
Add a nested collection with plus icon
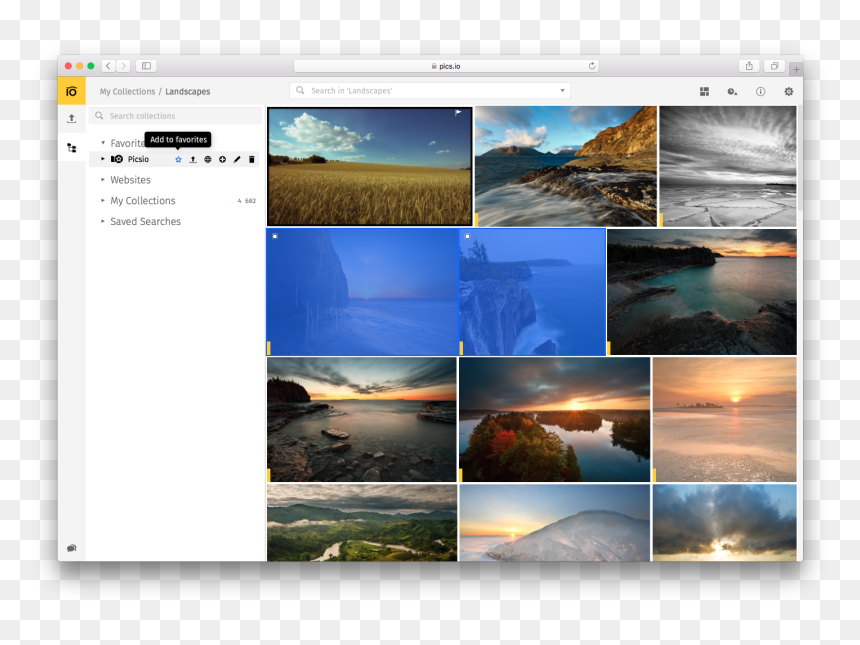click(x=223, y=160)
